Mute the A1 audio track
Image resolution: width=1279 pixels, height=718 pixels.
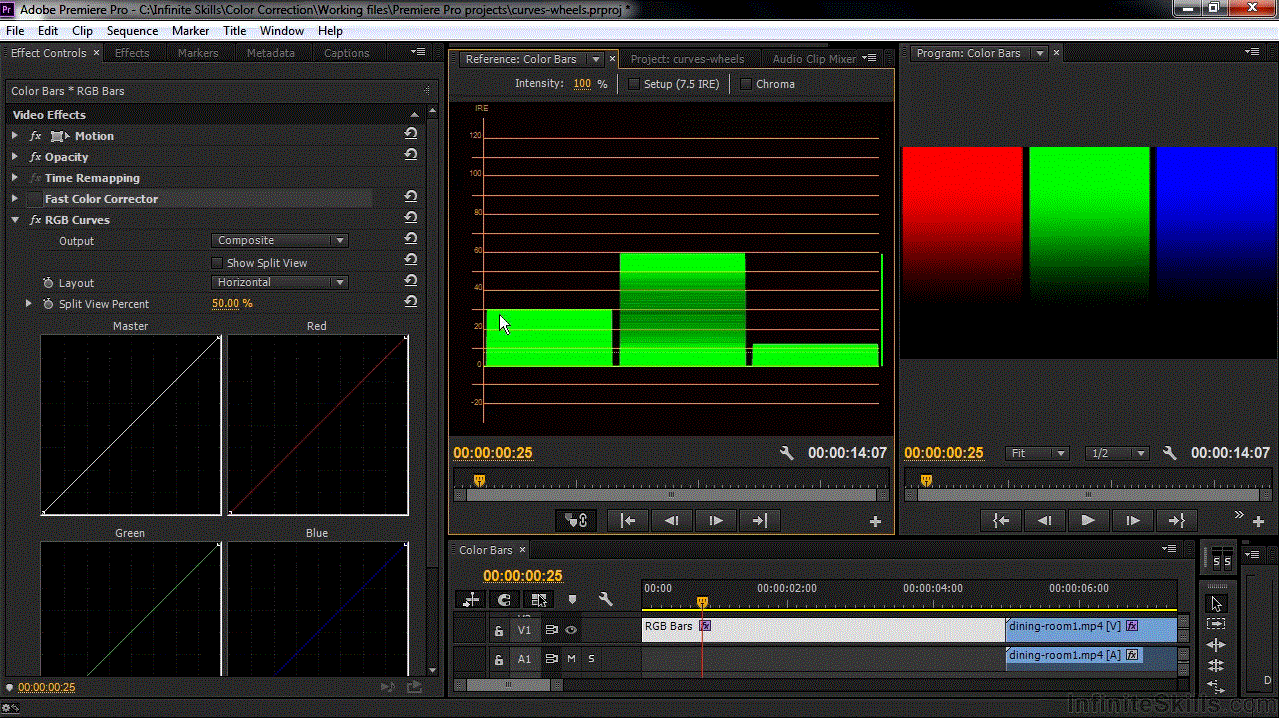coord(571,659)
